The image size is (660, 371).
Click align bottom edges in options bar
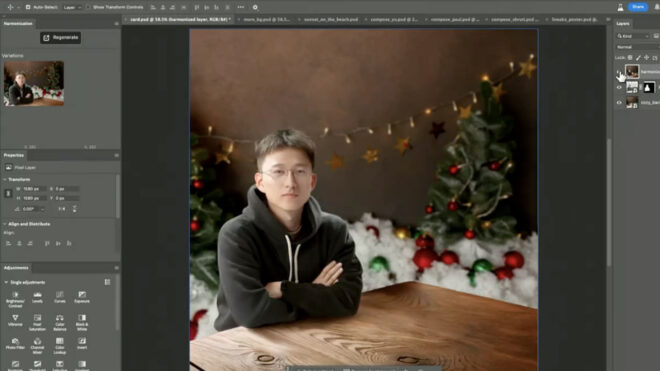(x=217, y=7)
